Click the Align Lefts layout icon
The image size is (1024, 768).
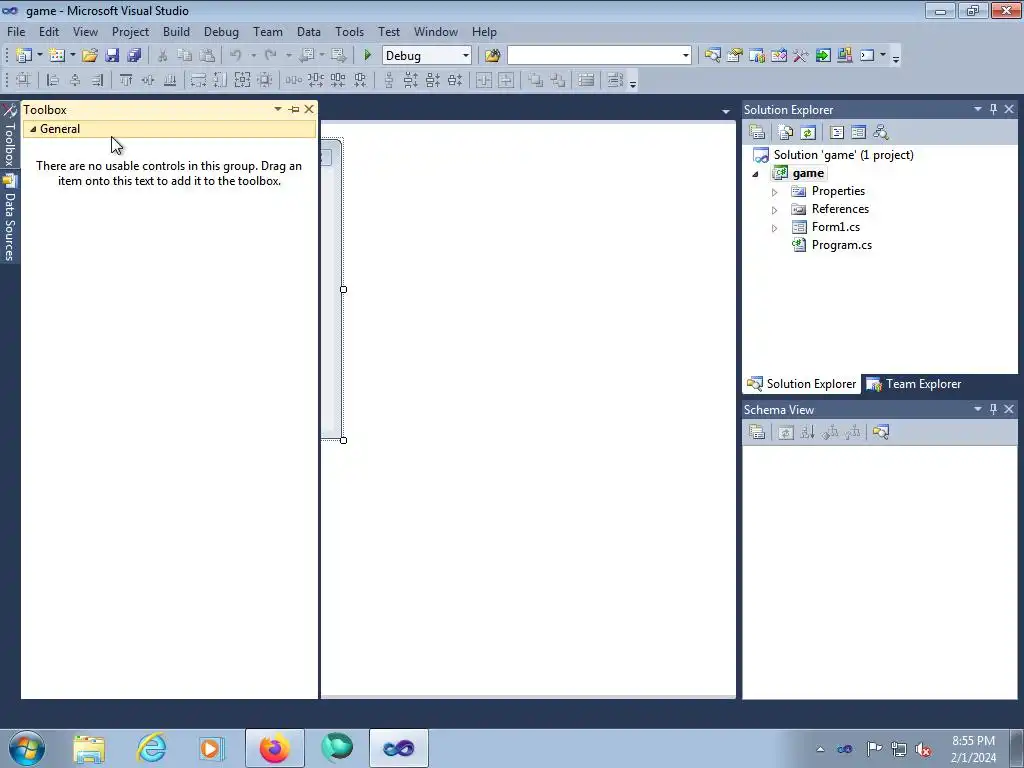(53, 80)
